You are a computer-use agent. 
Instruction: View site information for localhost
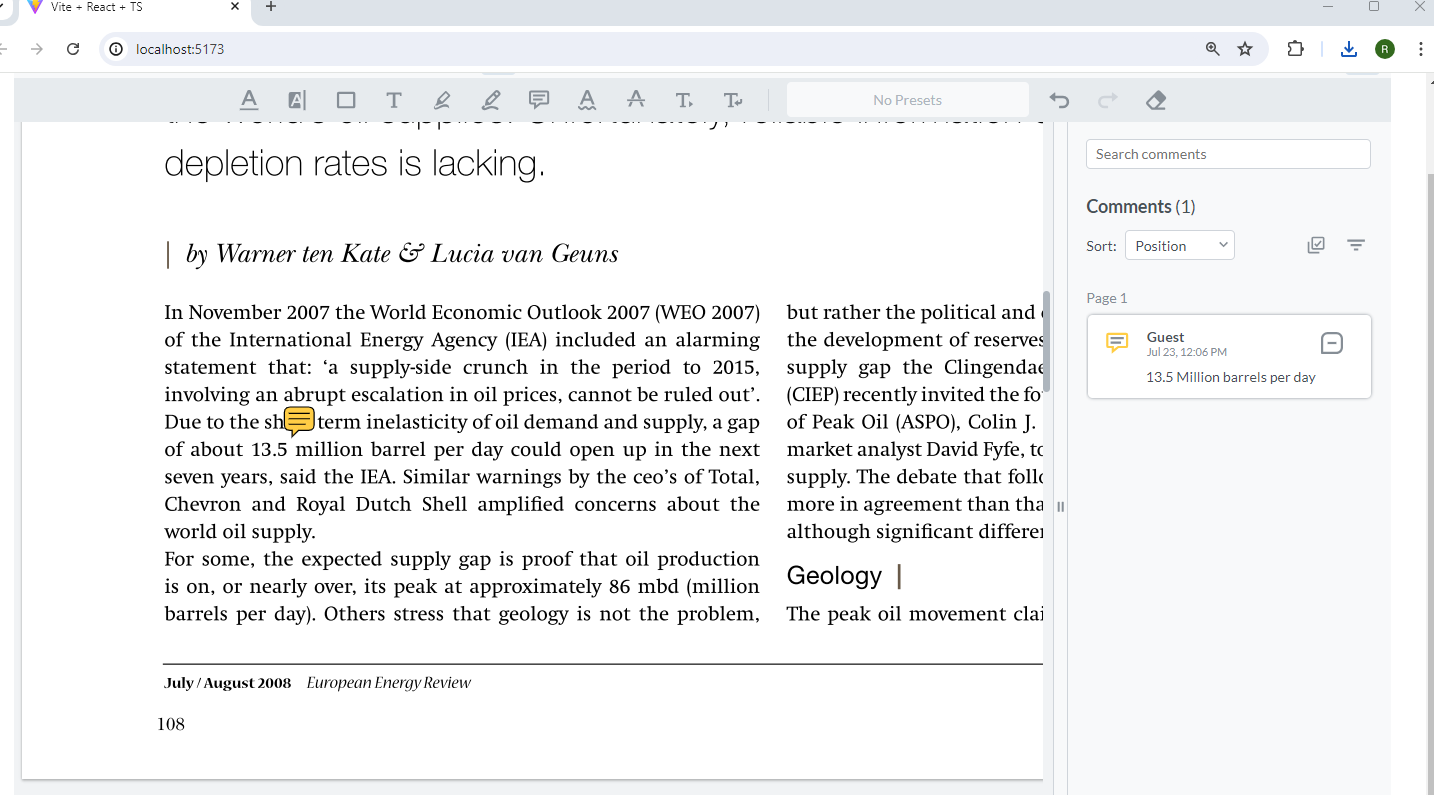(x=116, y=49)
